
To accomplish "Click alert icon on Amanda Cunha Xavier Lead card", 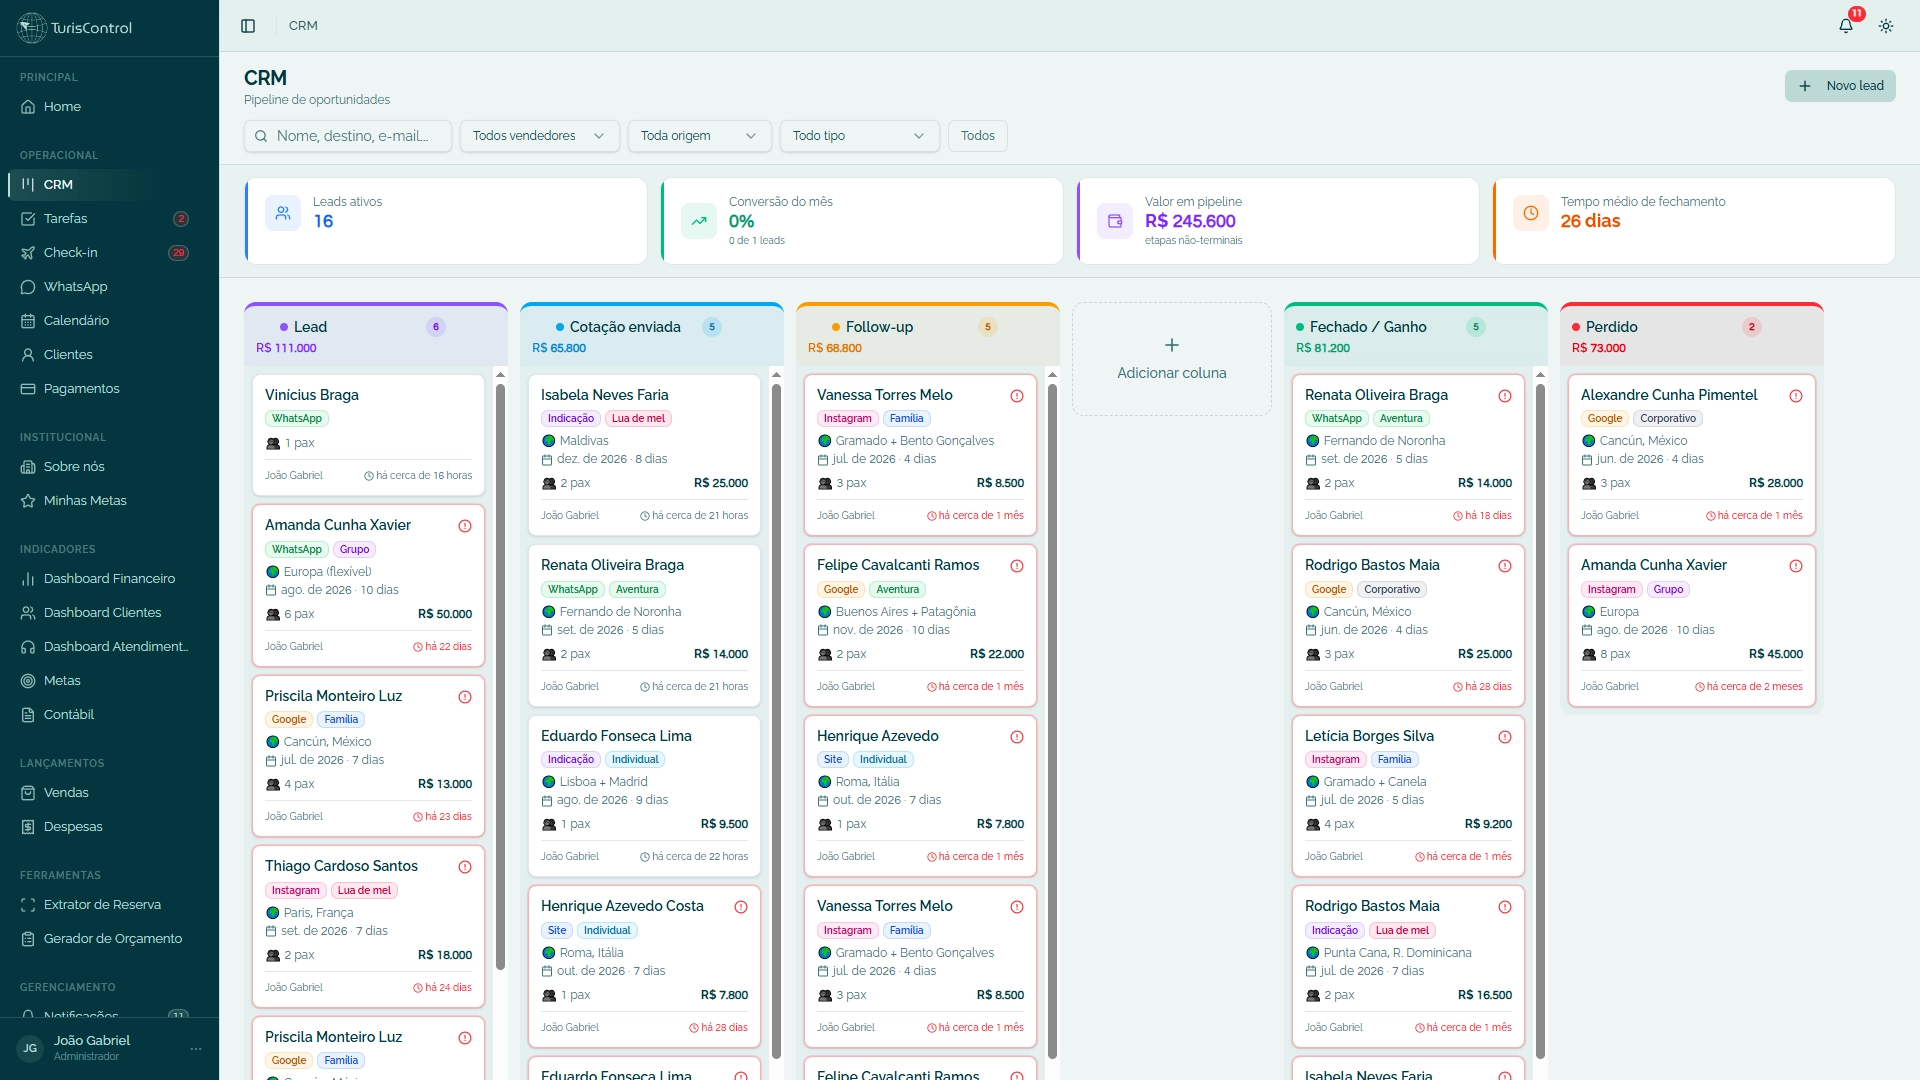I will [465, 526].
